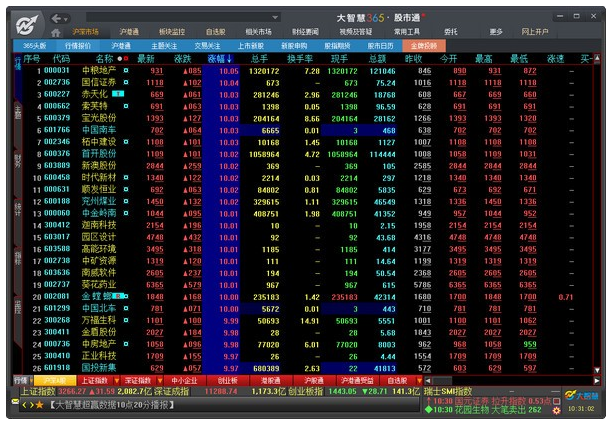Switch to the 交易关注 tab
This screenshot has width=608, height=423.
[x=207, y=46]
